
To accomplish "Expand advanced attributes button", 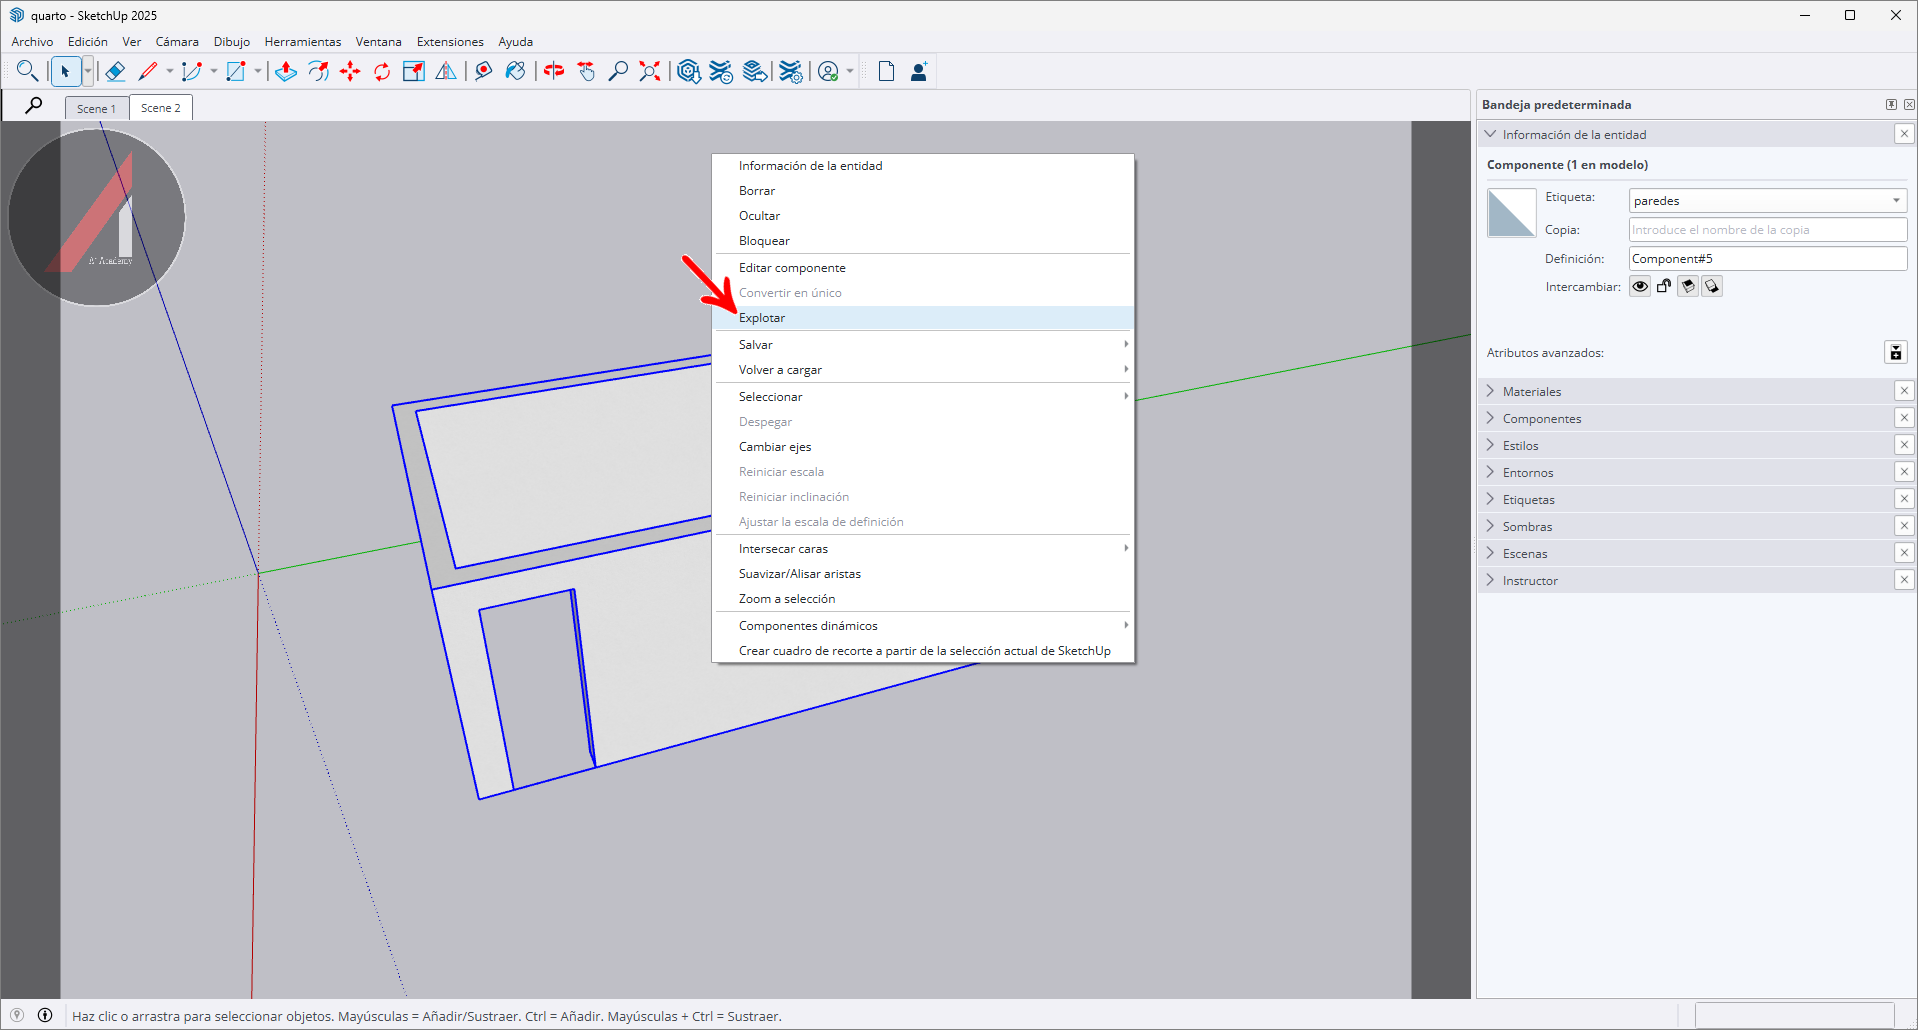I will pos(1895,352).
